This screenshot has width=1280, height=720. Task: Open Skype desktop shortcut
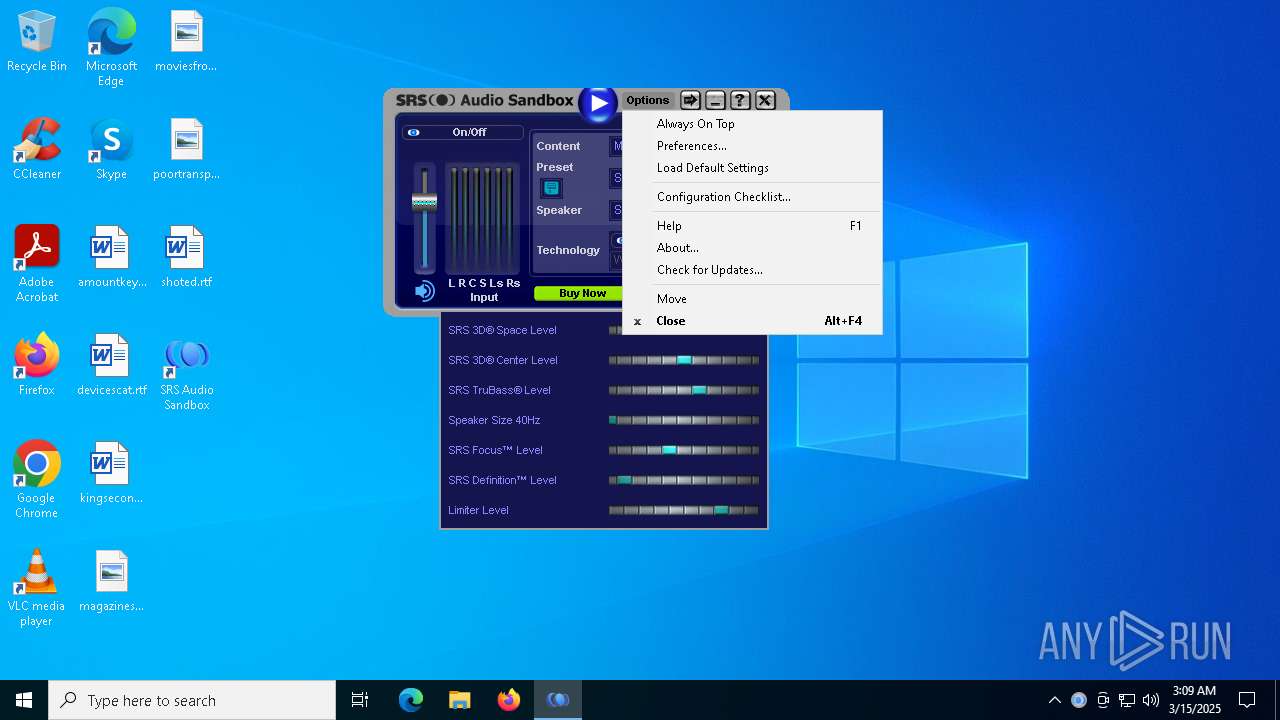pos(111,149)
